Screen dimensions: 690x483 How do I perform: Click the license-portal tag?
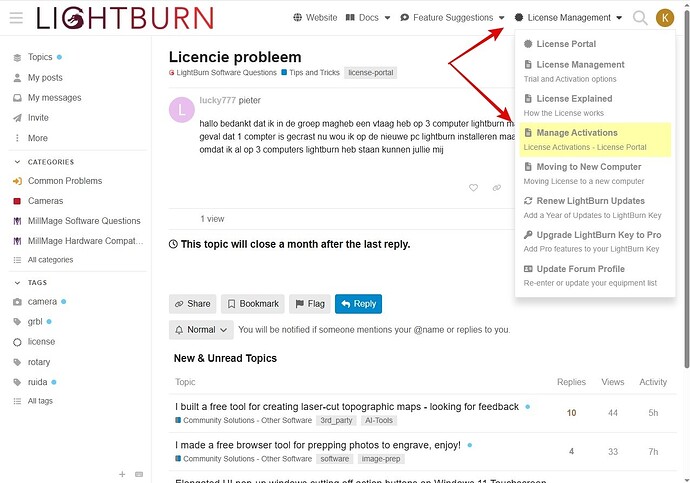371,73
